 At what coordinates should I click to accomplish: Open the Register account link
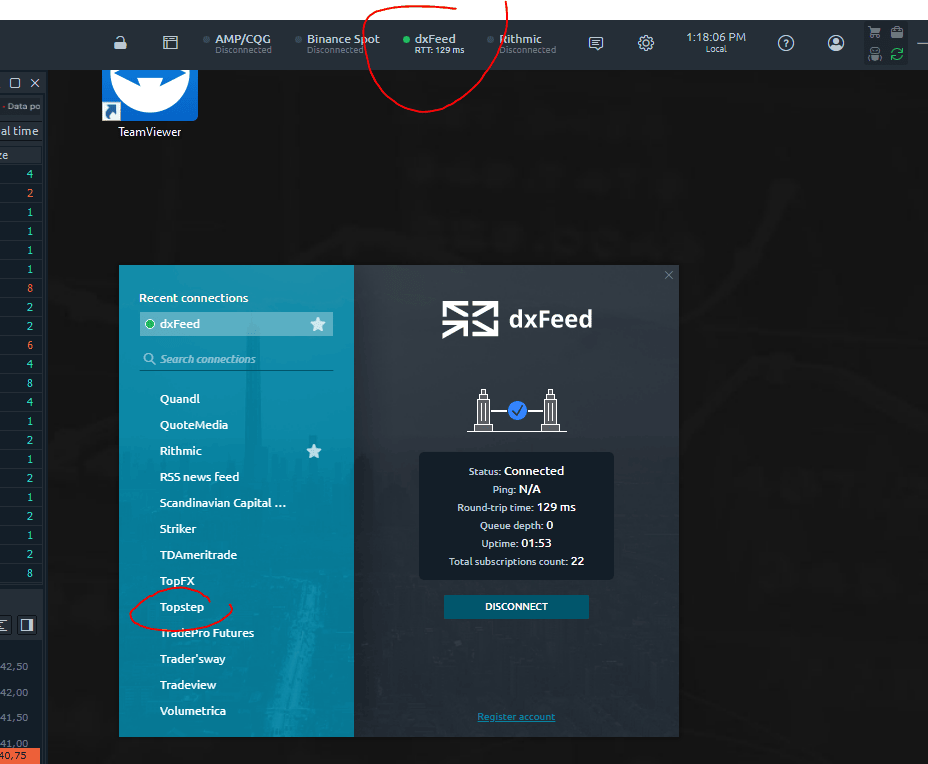point(516,717)
